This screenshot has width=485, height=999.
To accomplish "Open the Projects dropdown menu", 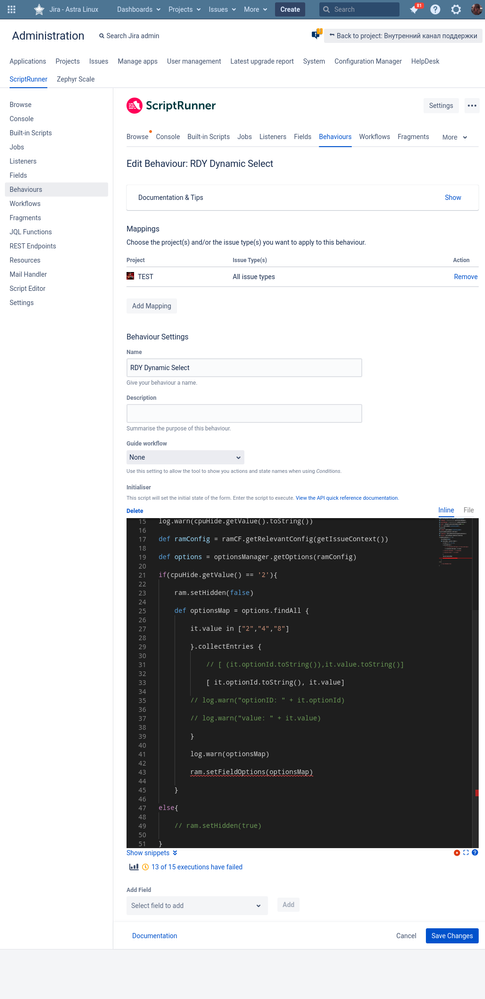I will (185, 10).
